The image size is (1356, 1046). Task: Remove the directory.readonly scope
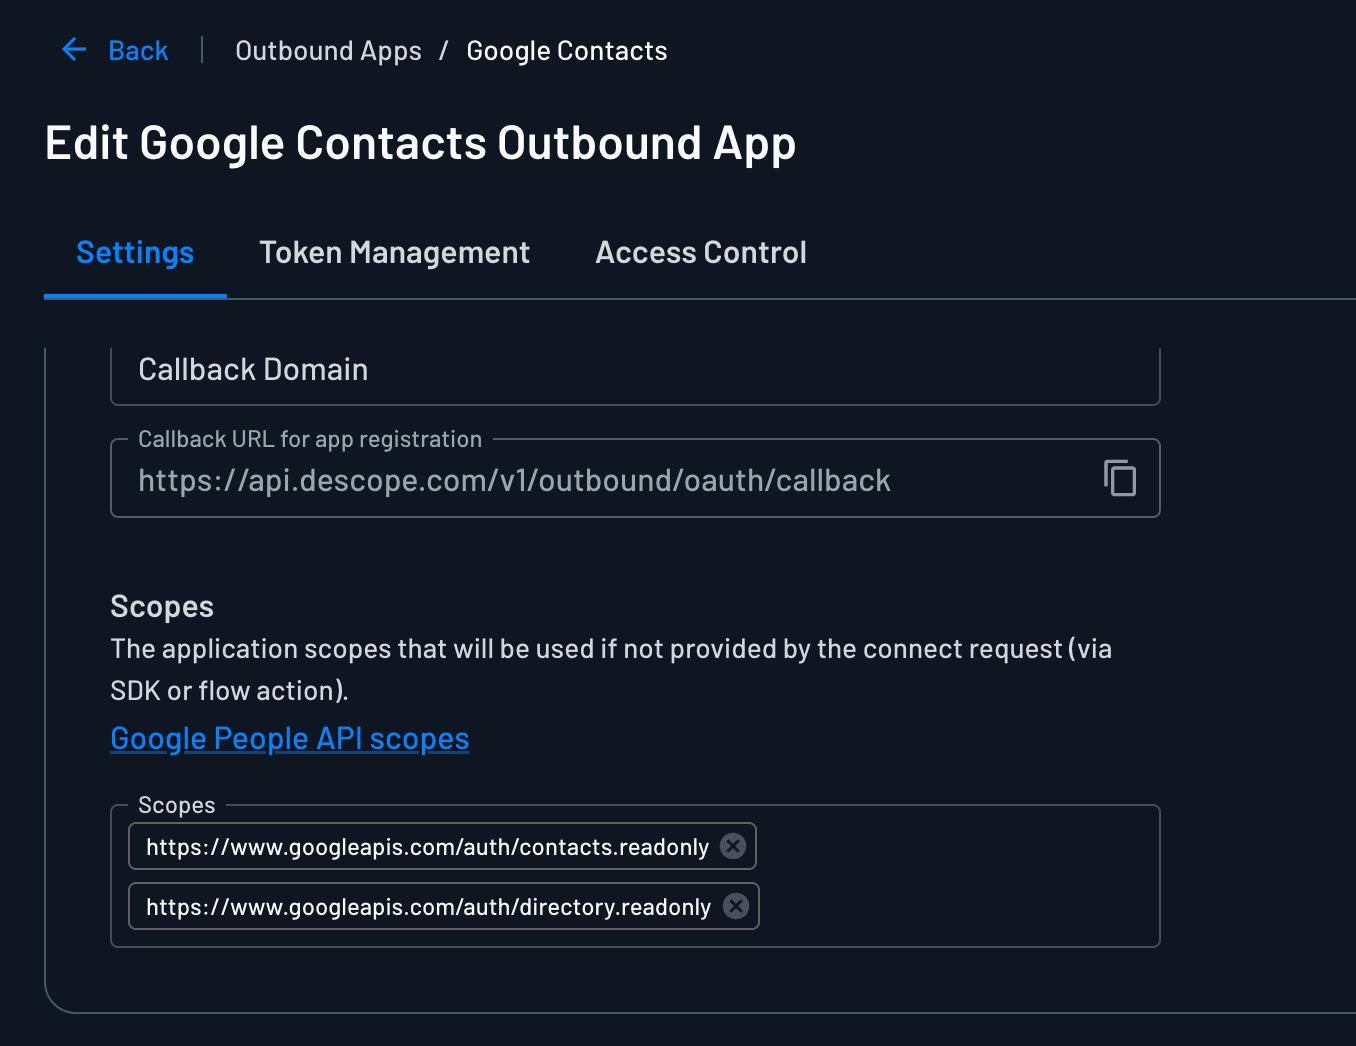coord(736,906)
